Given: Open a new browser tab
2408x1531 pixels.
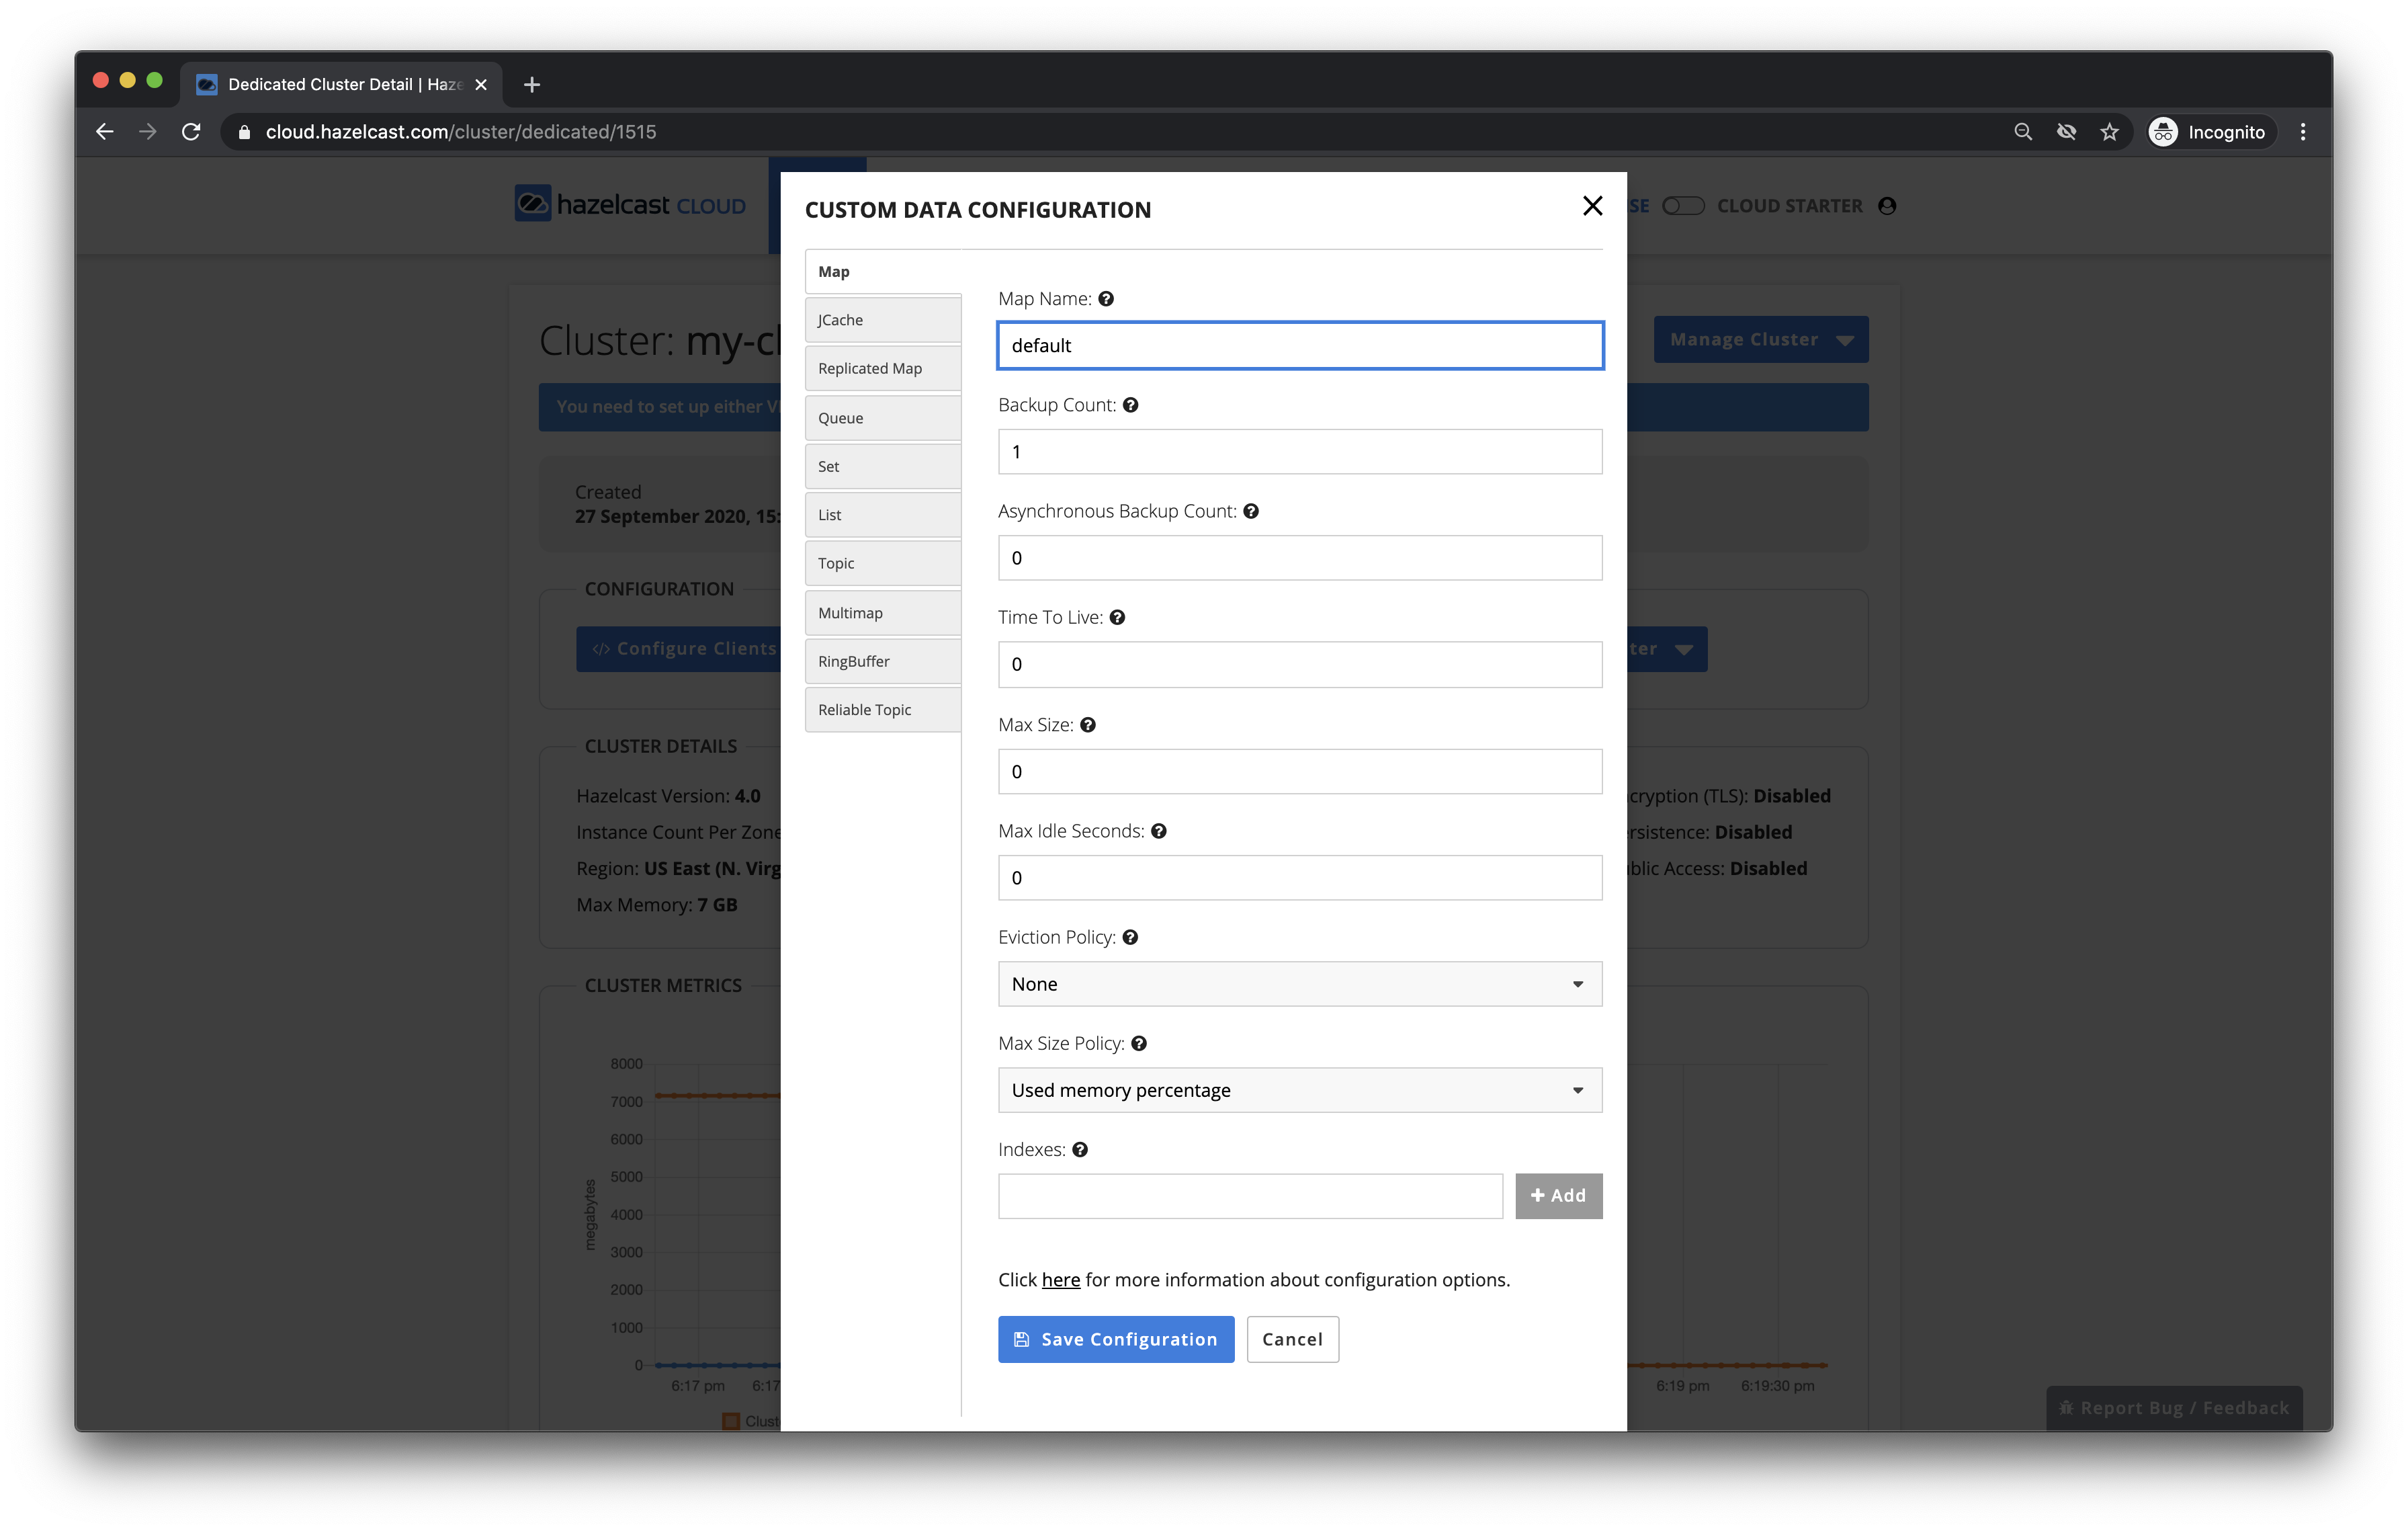Looking at the screenshot, I should pyautogui.click(x=532, y=84).
